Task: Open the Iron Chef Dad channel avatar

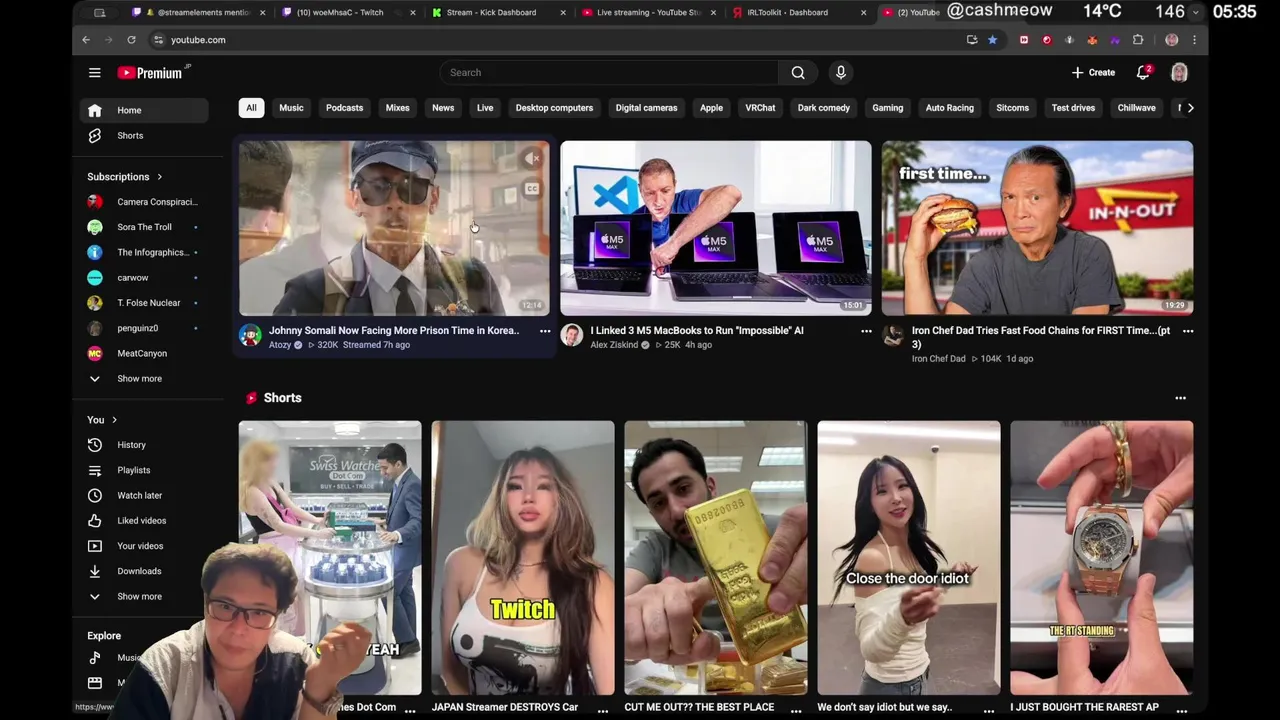Action: [x=893, y=336]
